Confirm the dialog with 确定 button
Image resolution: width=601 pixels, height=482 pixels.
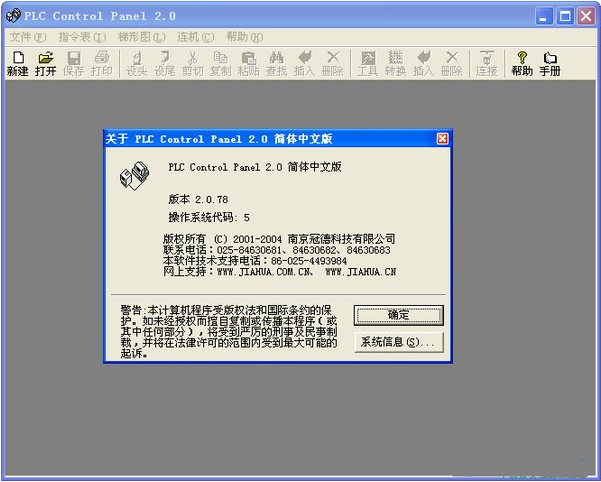[x=399, y=315]
